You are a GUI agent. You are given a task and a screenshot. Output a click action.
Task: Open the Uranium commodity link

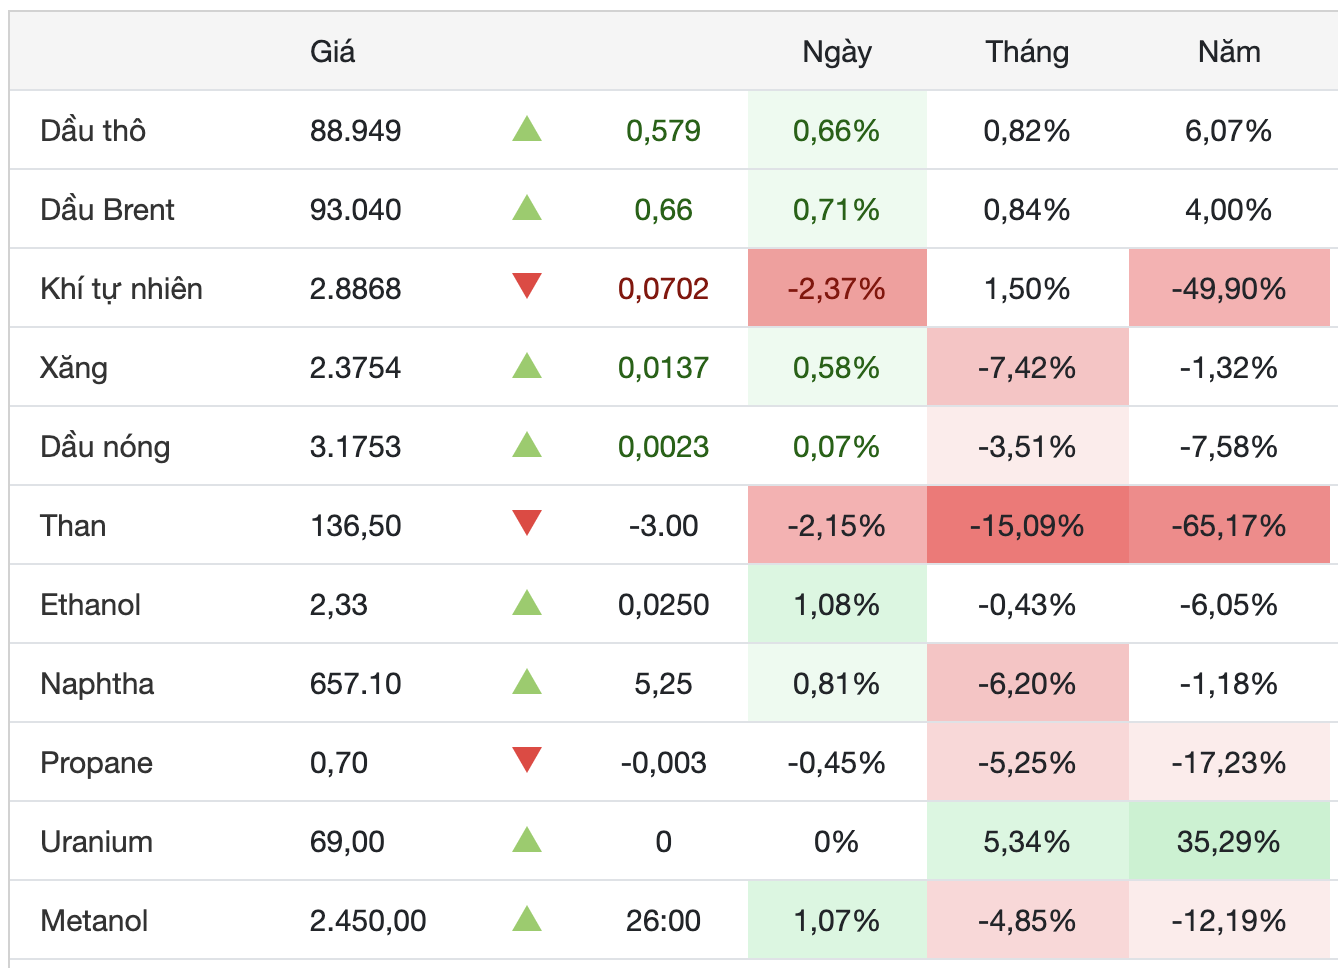point(96,842)
